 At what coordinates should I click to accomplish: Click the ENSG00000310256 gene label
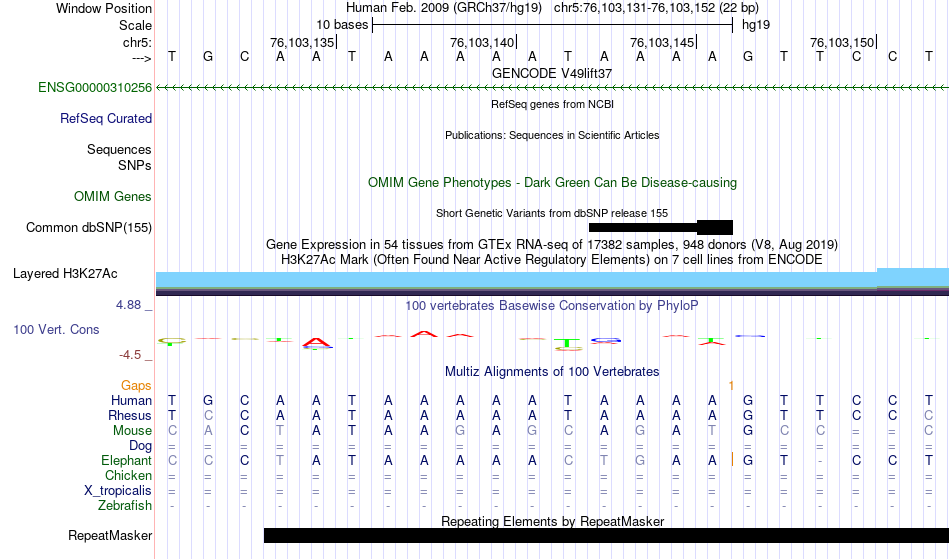click(x=95, y=87)
